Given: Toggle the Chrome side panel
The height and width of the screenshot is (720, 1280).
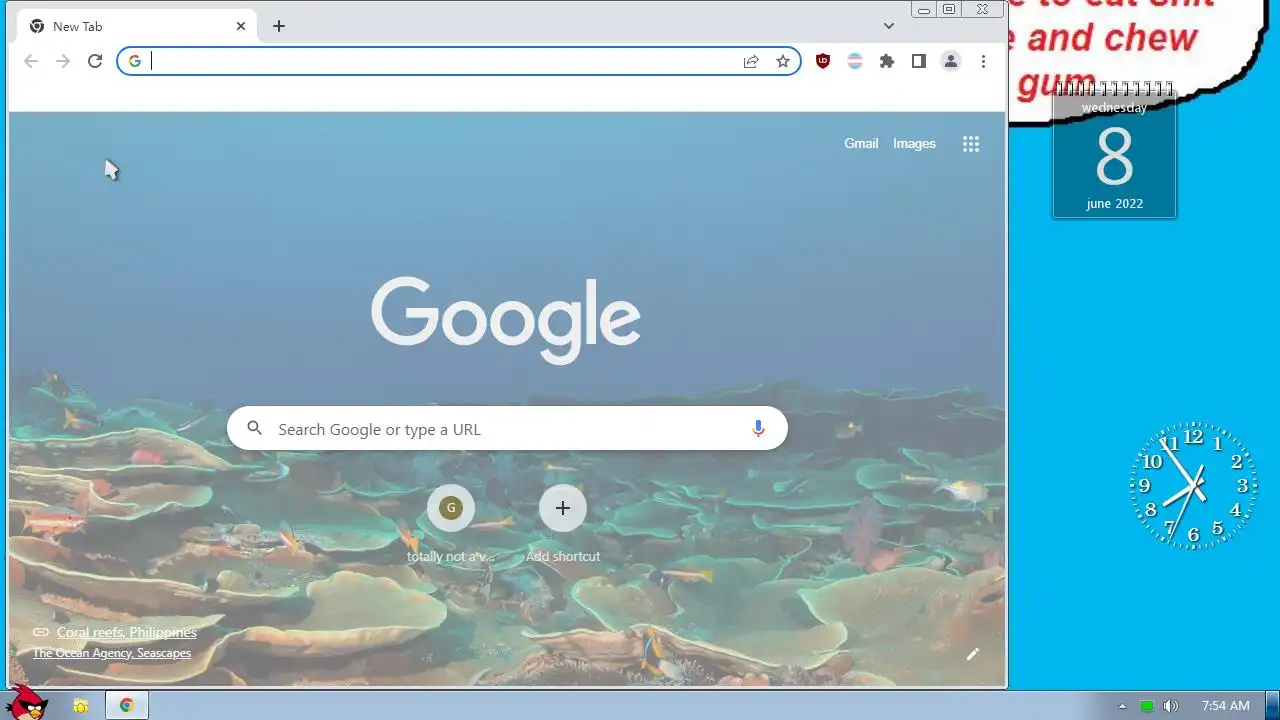Looking at the screenshot, I should pyautogui.click(x=919, y=61).
